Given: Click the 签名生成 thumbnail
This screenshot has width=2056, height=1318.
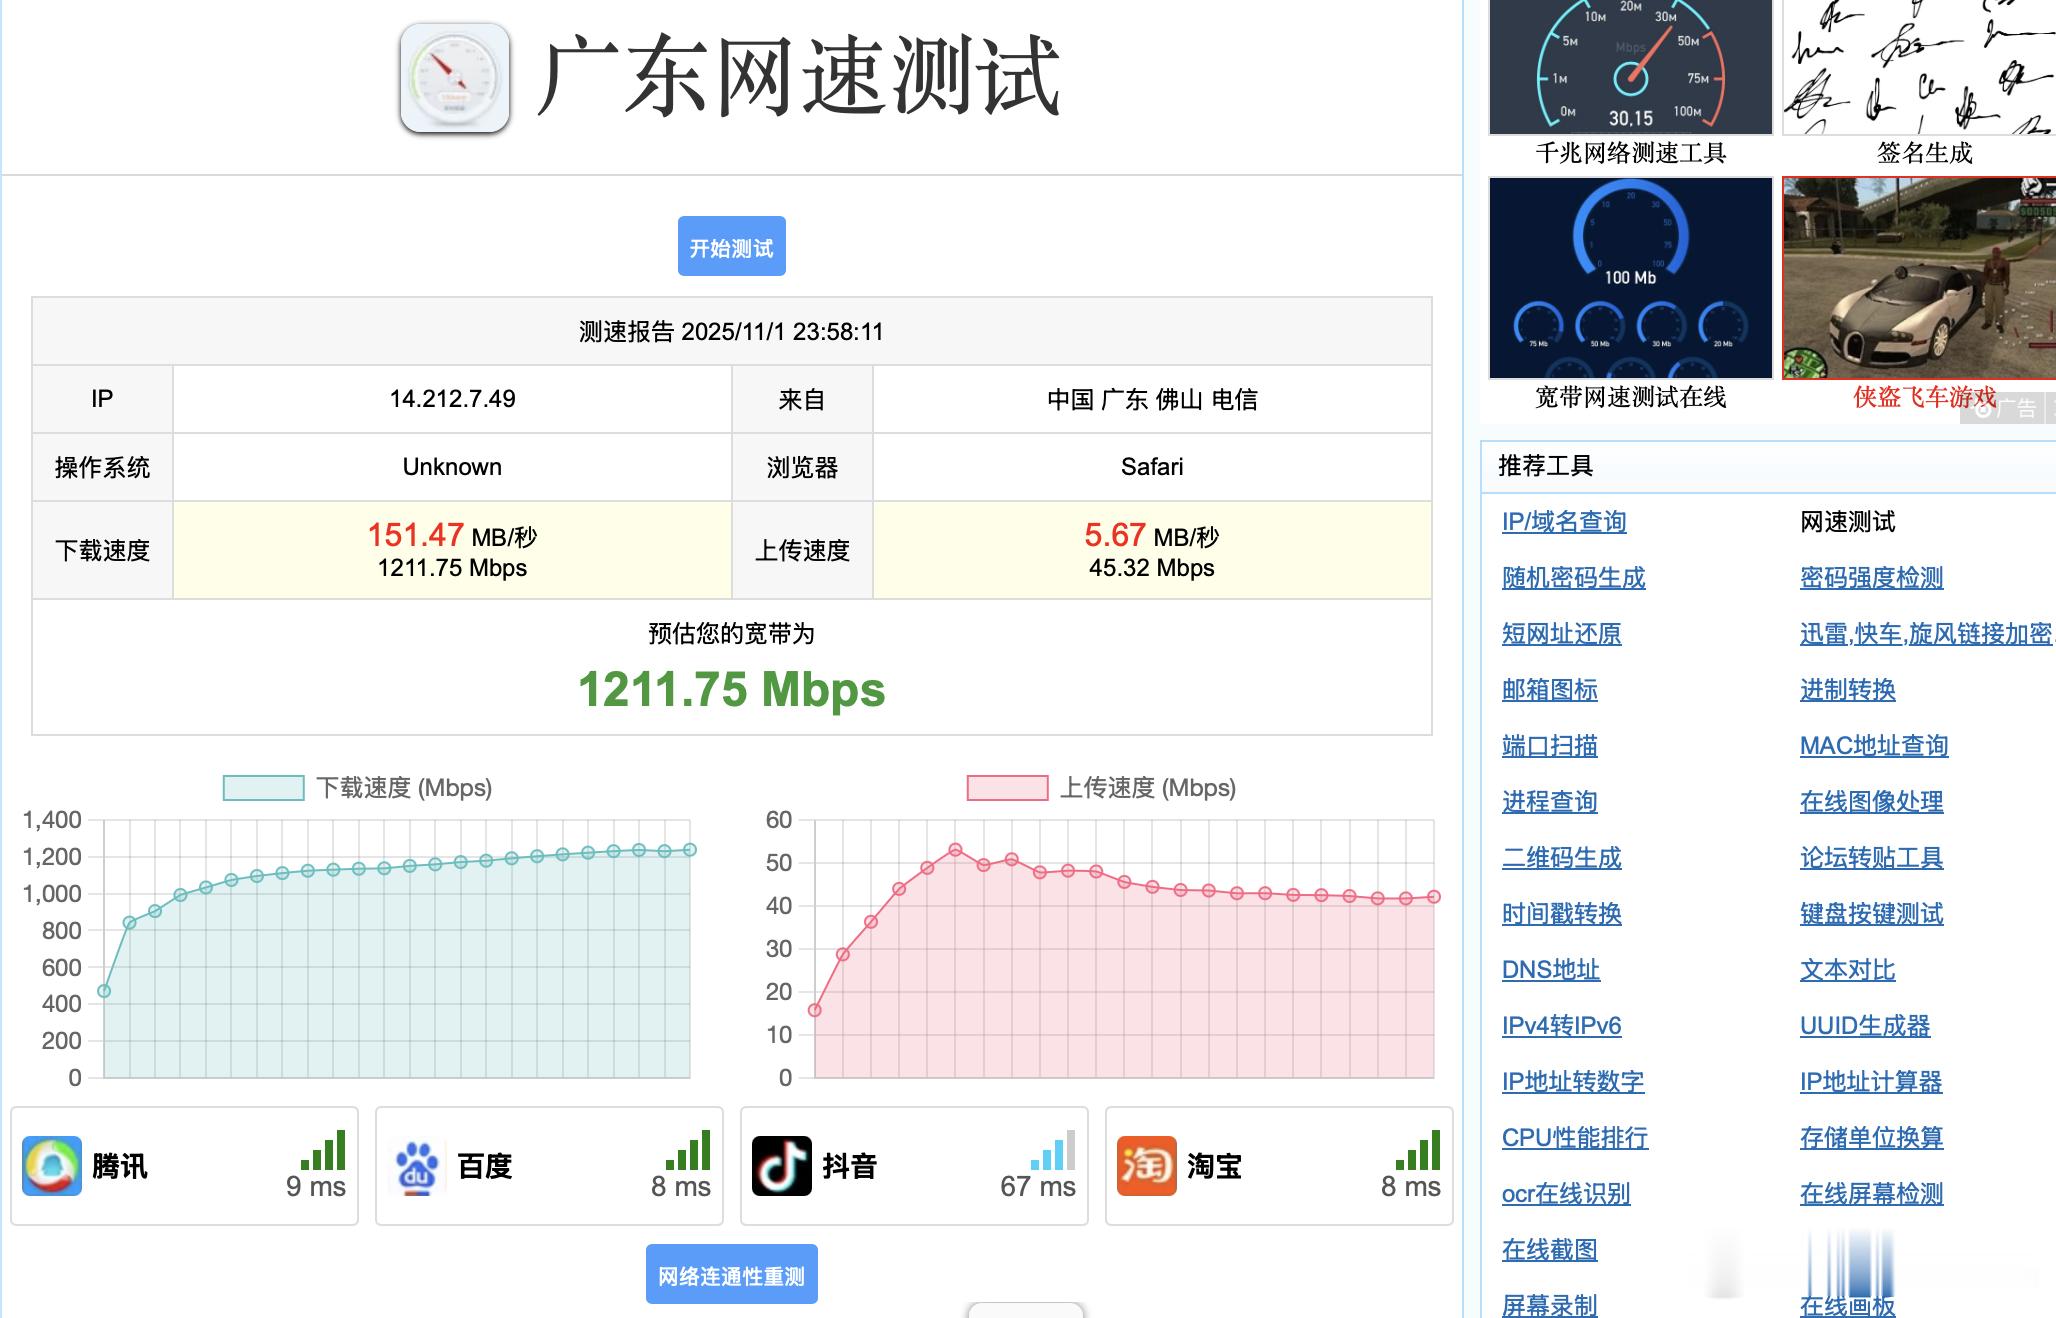Looking at the screenshot, I should [x=1918, y=68].
